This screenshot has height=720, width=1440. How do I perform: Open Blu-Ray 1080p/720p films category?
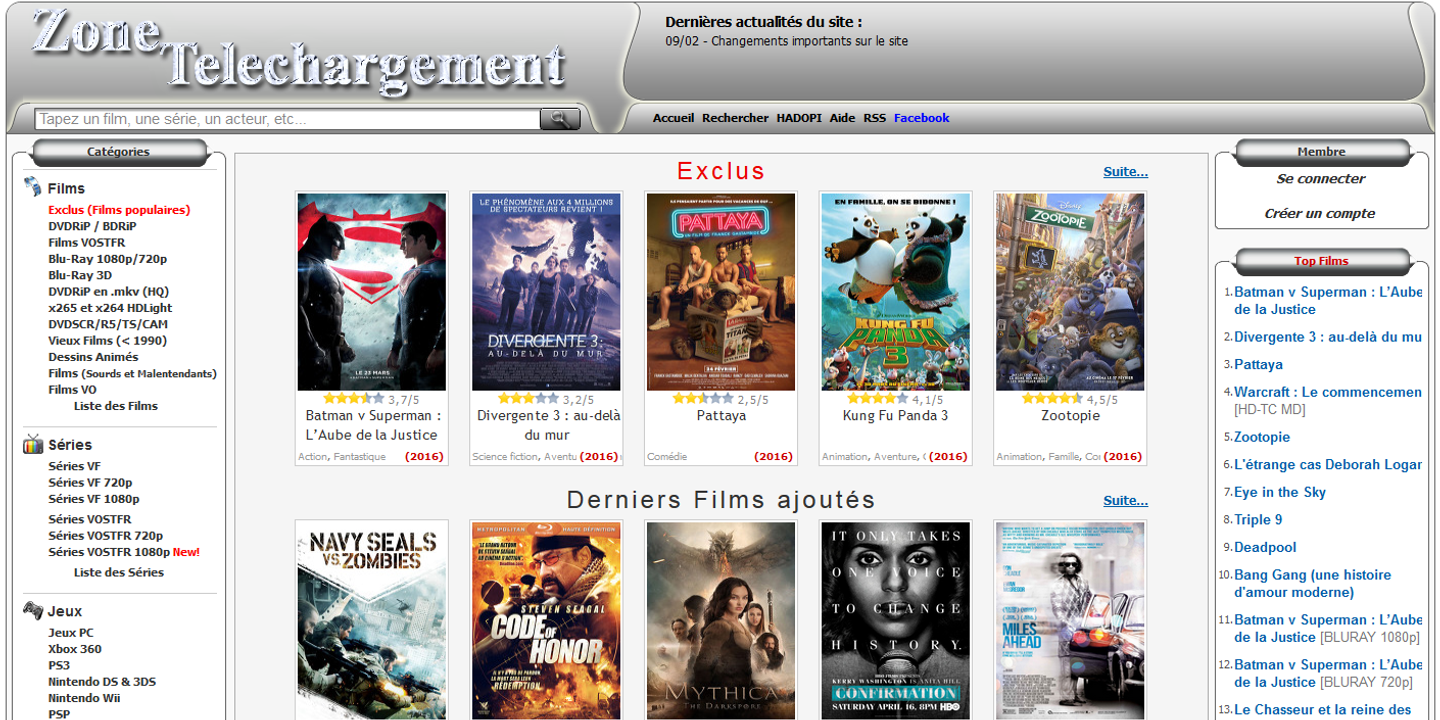click(x=108, y=259)
